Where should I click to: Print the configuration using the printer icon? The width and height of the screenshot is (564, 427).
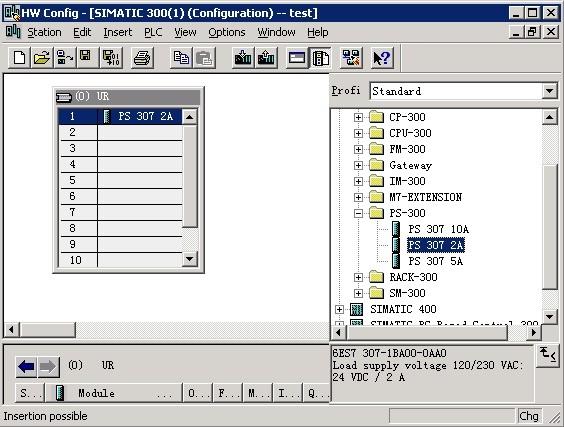[142, 58]
